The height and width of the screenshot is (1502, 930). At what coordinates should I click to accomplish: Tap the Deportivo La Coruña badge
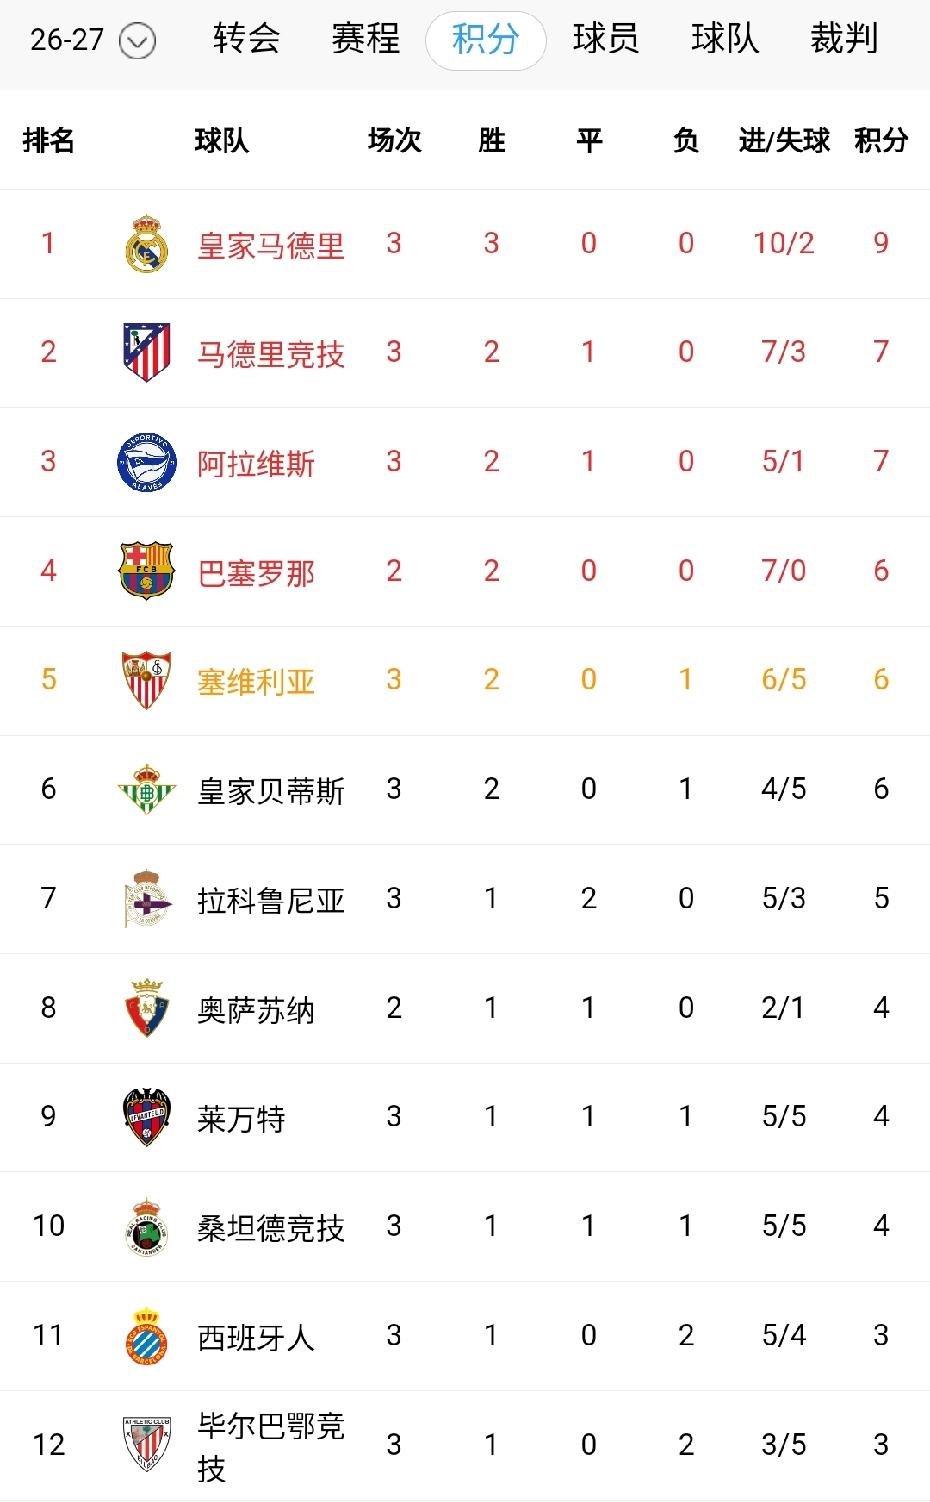[147, 898]
